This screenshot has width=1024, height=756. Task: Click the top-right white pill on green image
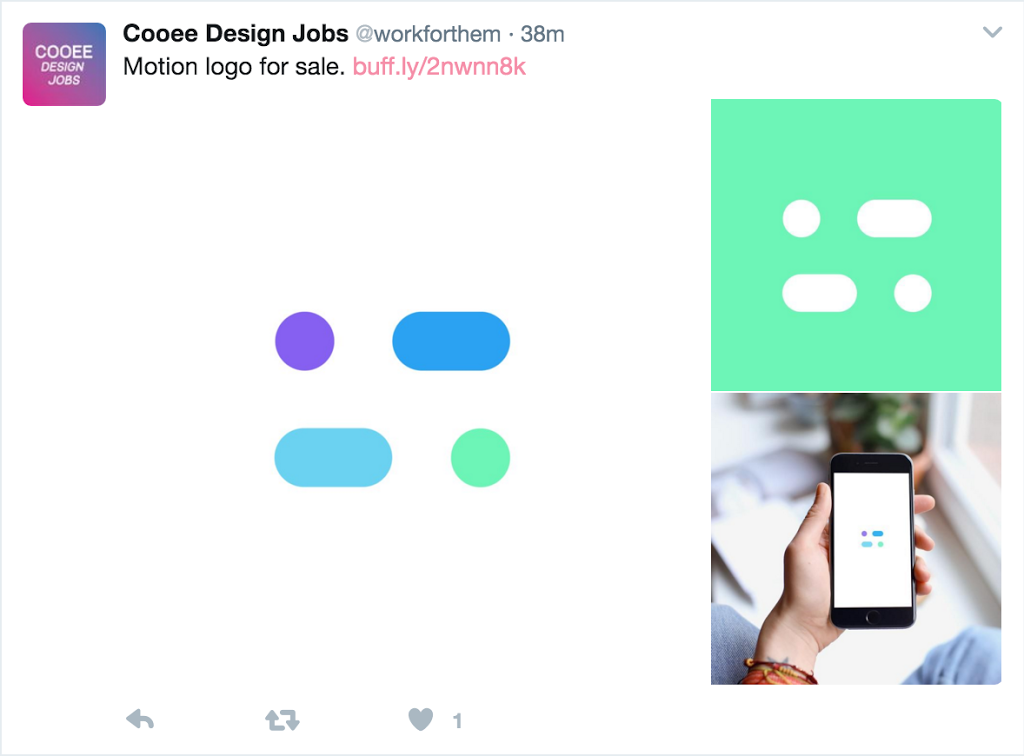tap(894, 218)
